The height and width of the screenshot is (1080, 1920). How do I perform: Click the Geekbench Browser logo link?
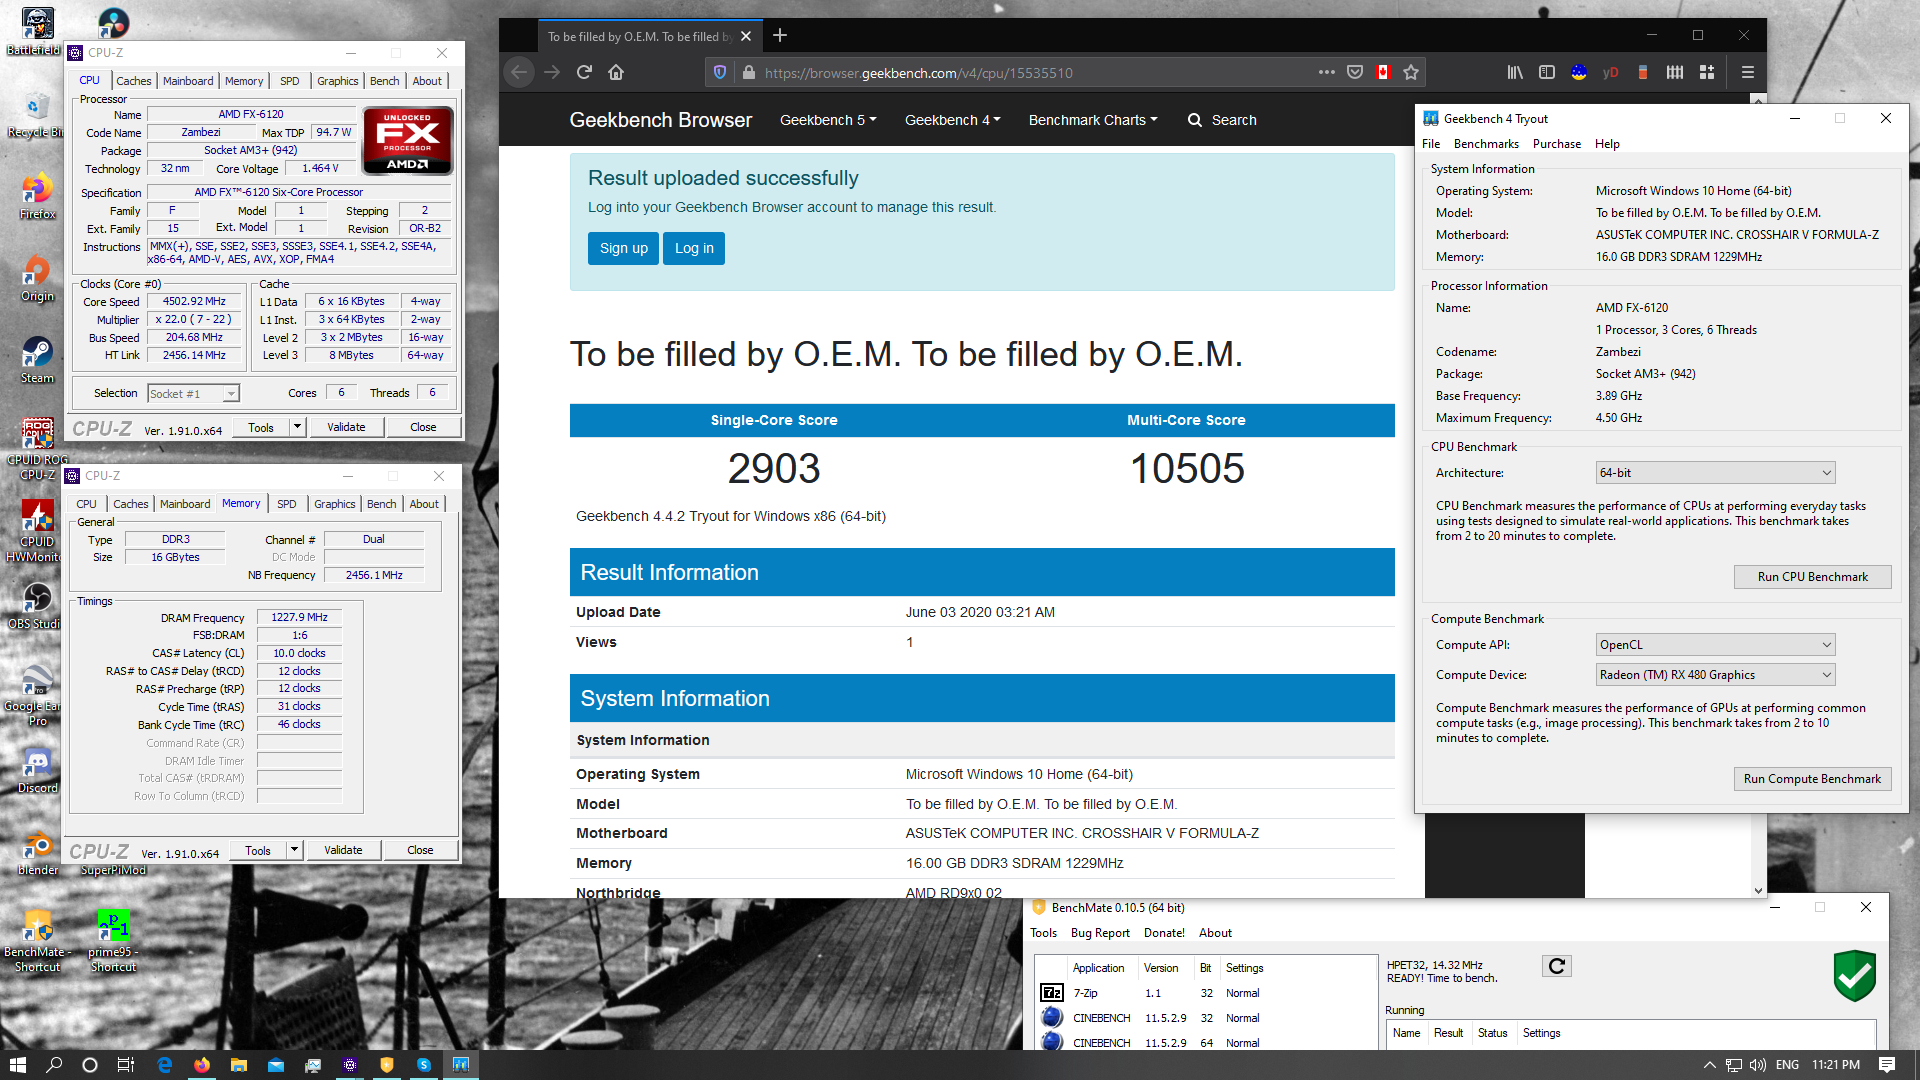pos(660,120)
